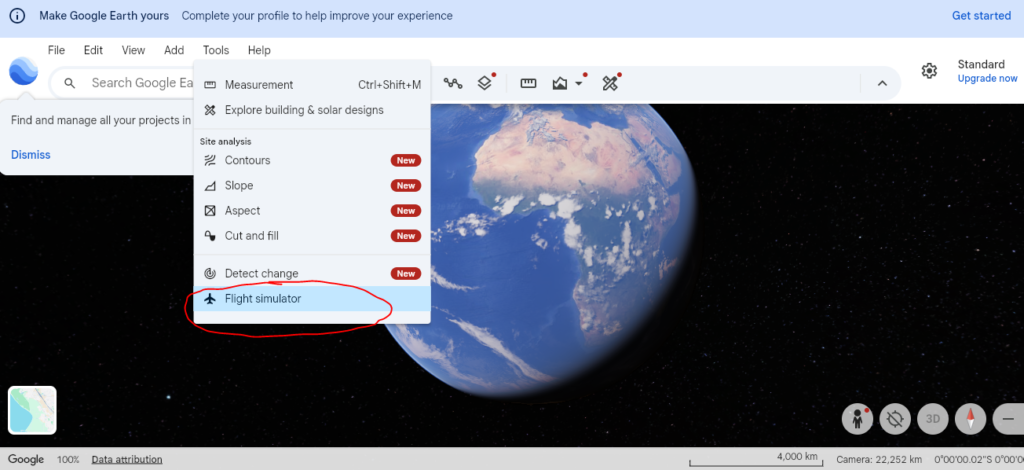Select the ruler measure tool icon
1024x470 pixels.
[x=528, y=83]
